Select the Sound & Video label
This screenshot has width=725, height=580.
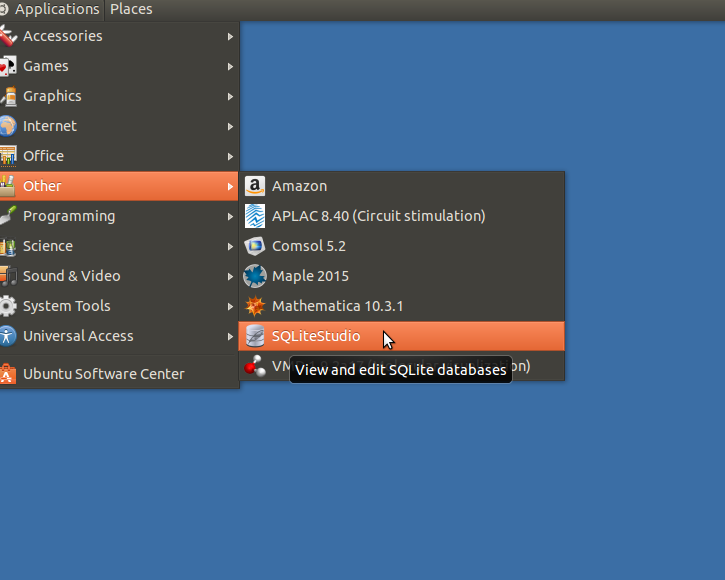pyautogui.click(x=72, y=276)
